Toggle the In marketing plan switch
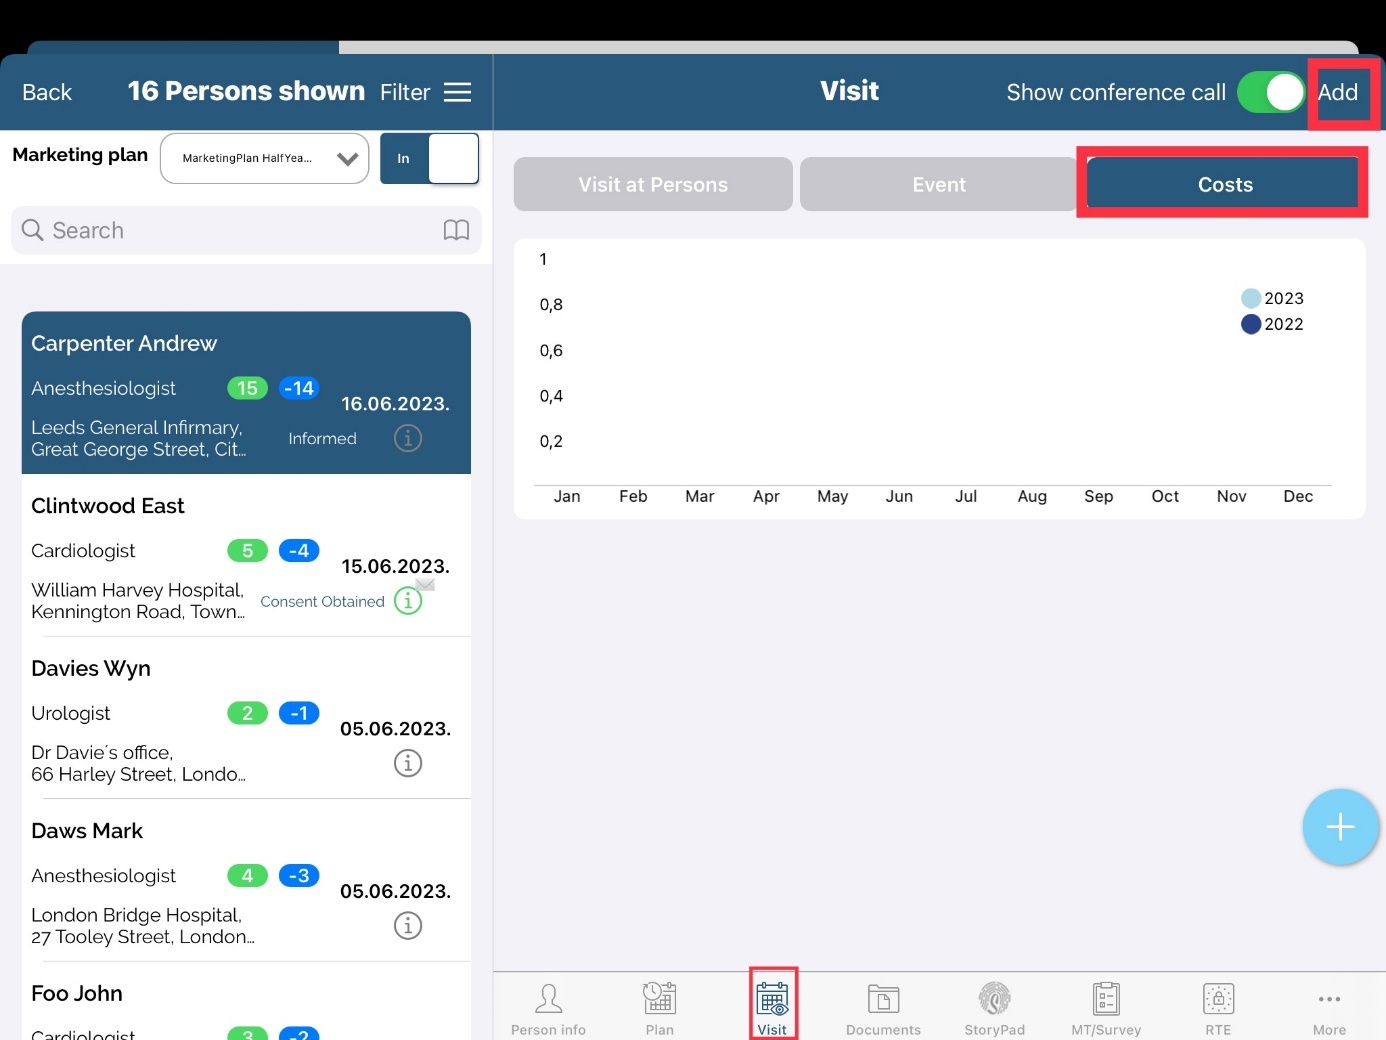Image resolution: width=1386 pixels, height=1040 pixels. point(429,159)
